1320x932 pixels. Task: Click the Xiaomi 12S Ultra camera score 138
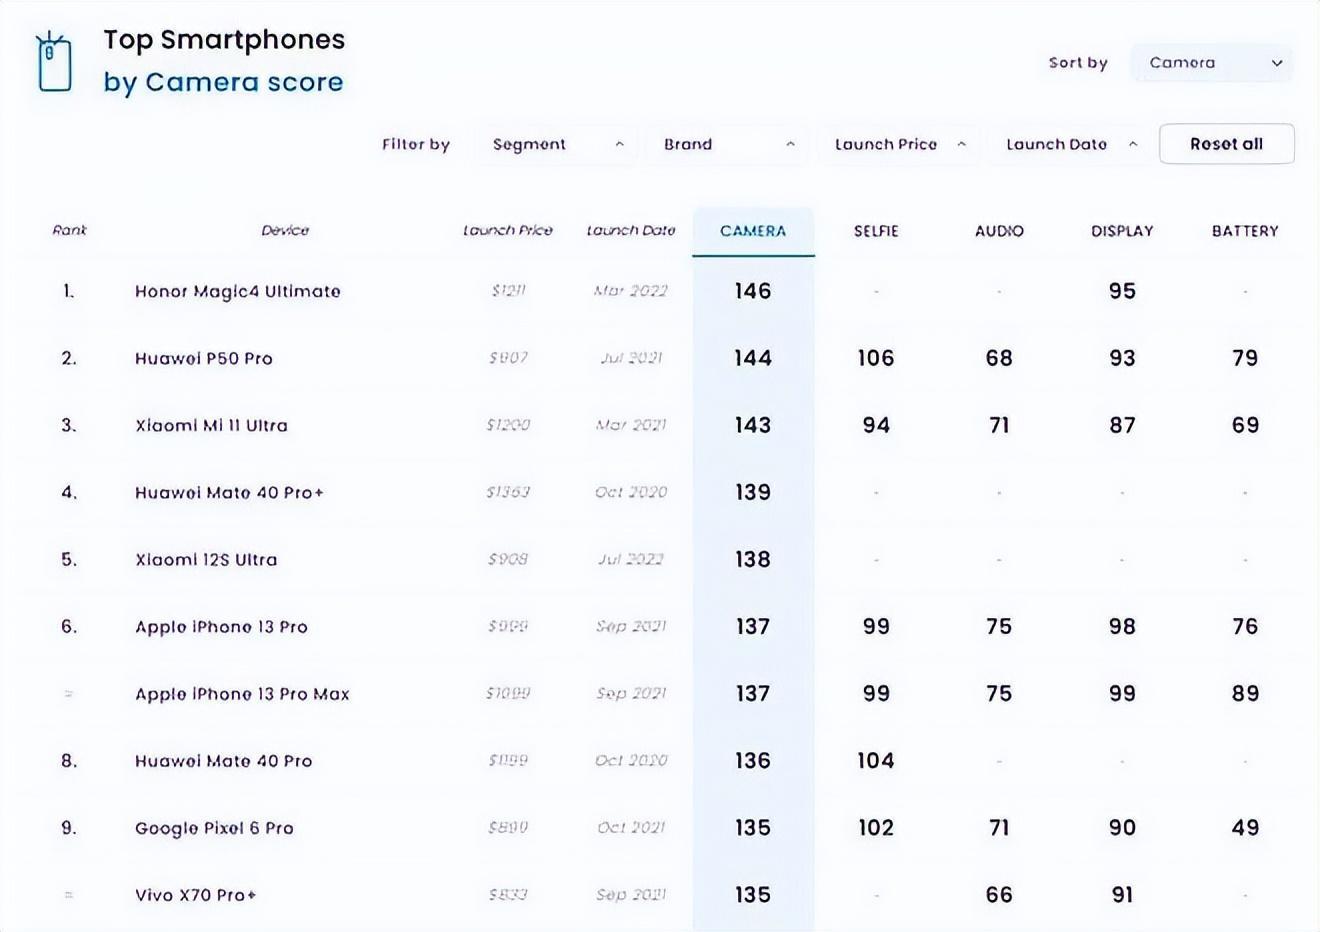(x=753, y=559)
